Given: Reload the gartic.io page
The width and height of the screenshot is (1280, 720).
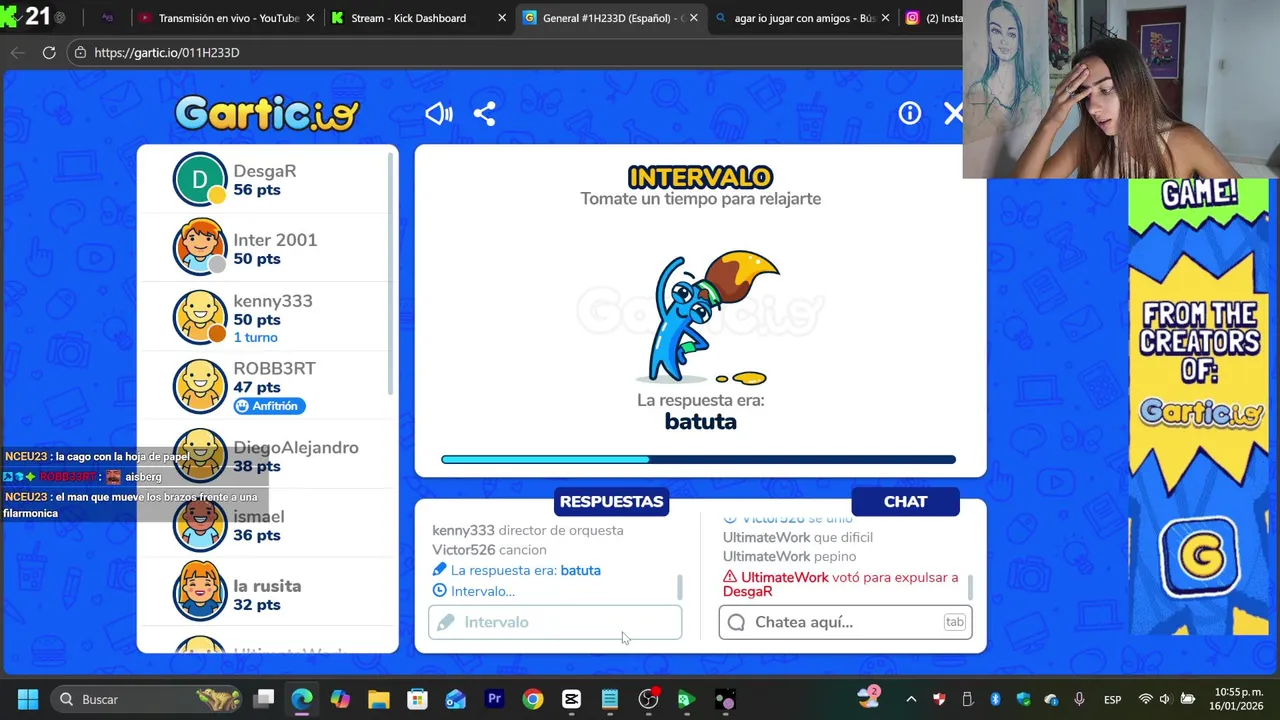Looking at the screenshot, I should click(x=49, y=52).
